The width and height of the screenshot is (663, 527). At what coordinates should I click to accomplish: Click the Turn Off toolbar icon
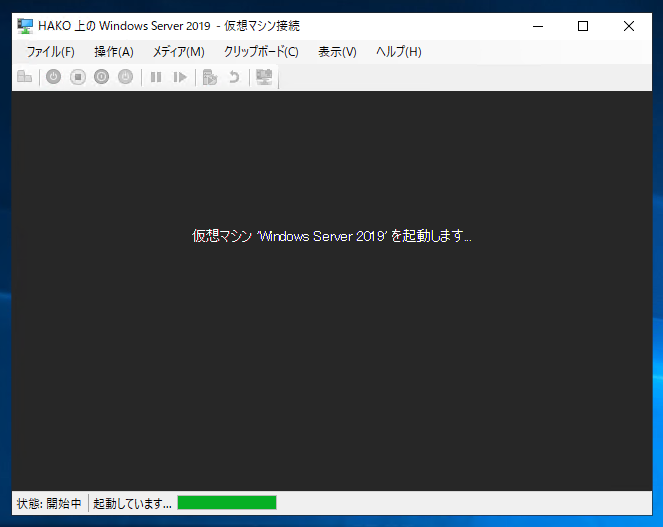point(78,77)
